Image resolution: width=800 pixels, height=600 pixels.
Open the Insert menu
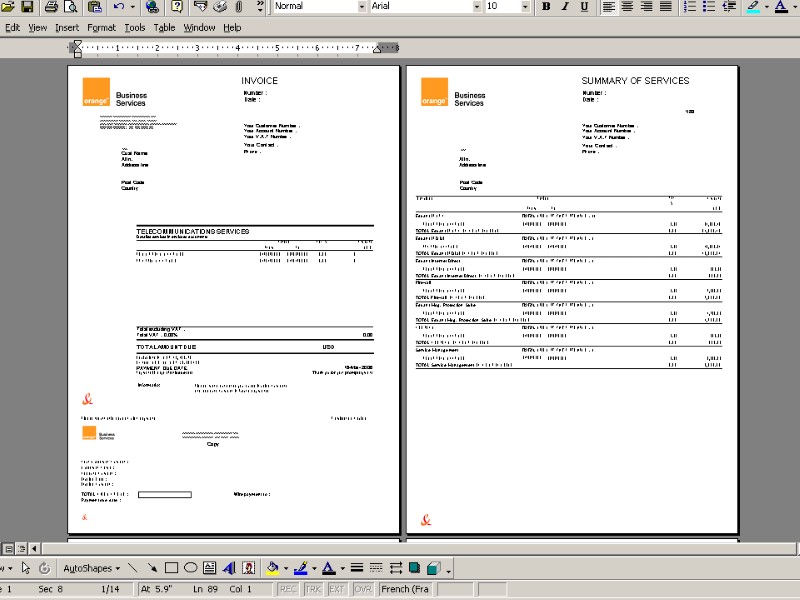(x=67, y=28)
